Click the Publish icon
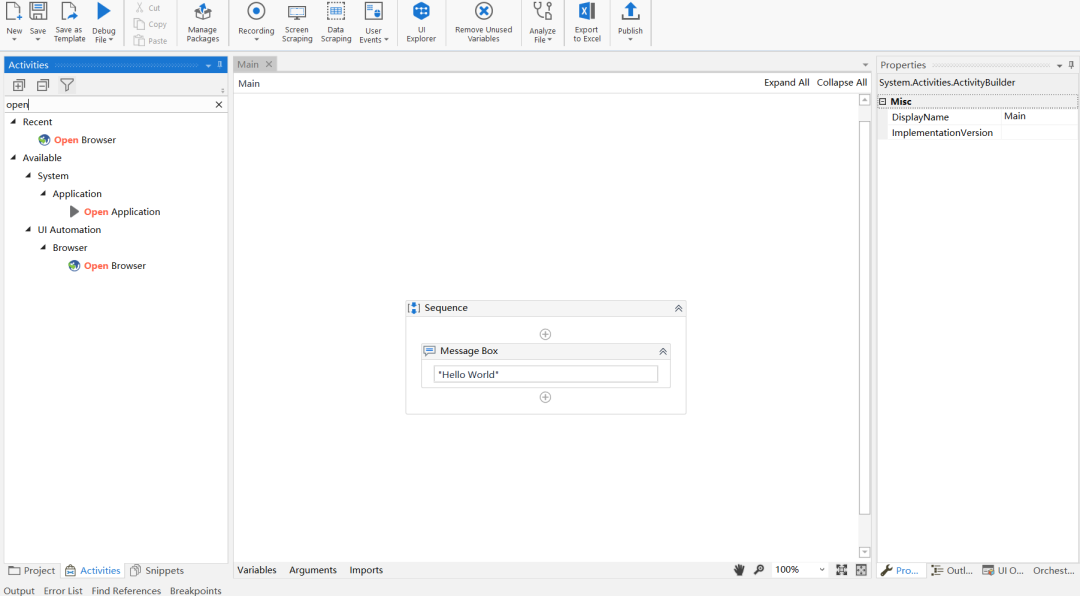This screenshot has width=1080, height=596. [x=630, y=11]
